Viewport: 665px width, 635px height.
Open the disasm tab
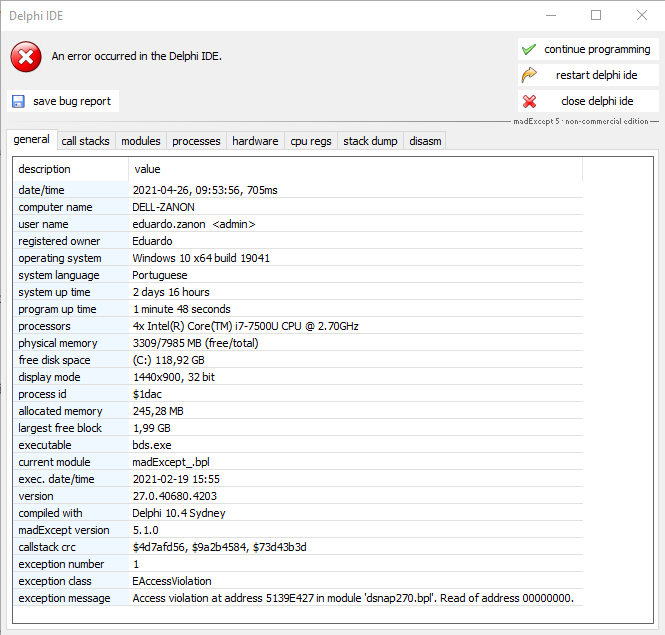click(425, 141)
